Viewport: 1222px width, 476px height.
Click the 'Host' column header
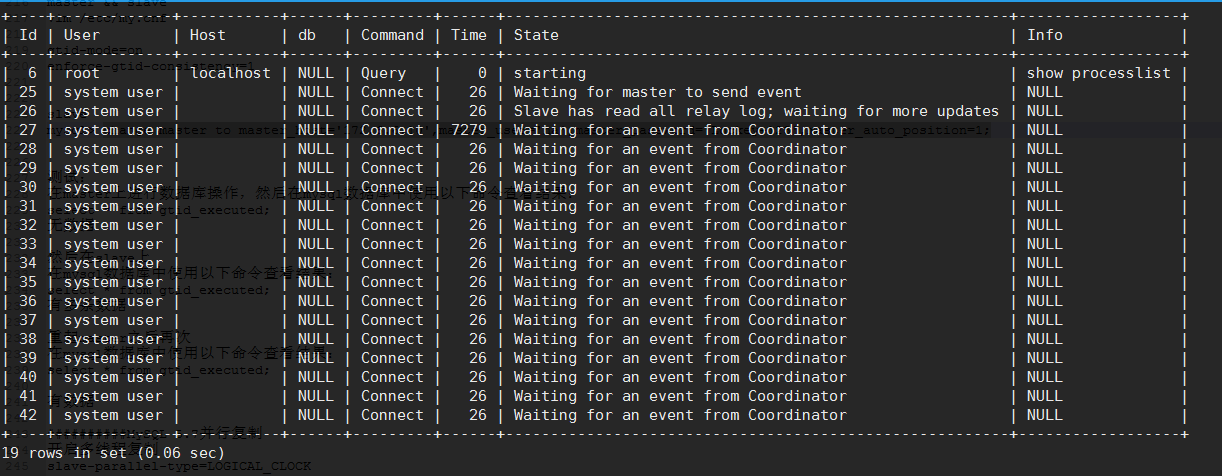(x=208, y=35)
